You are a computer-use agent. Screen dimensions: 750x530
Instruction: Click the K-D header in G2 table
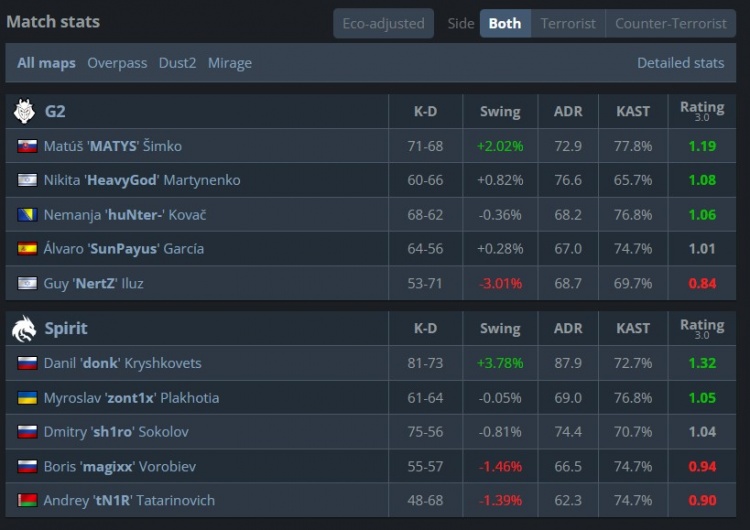point(425,111)
